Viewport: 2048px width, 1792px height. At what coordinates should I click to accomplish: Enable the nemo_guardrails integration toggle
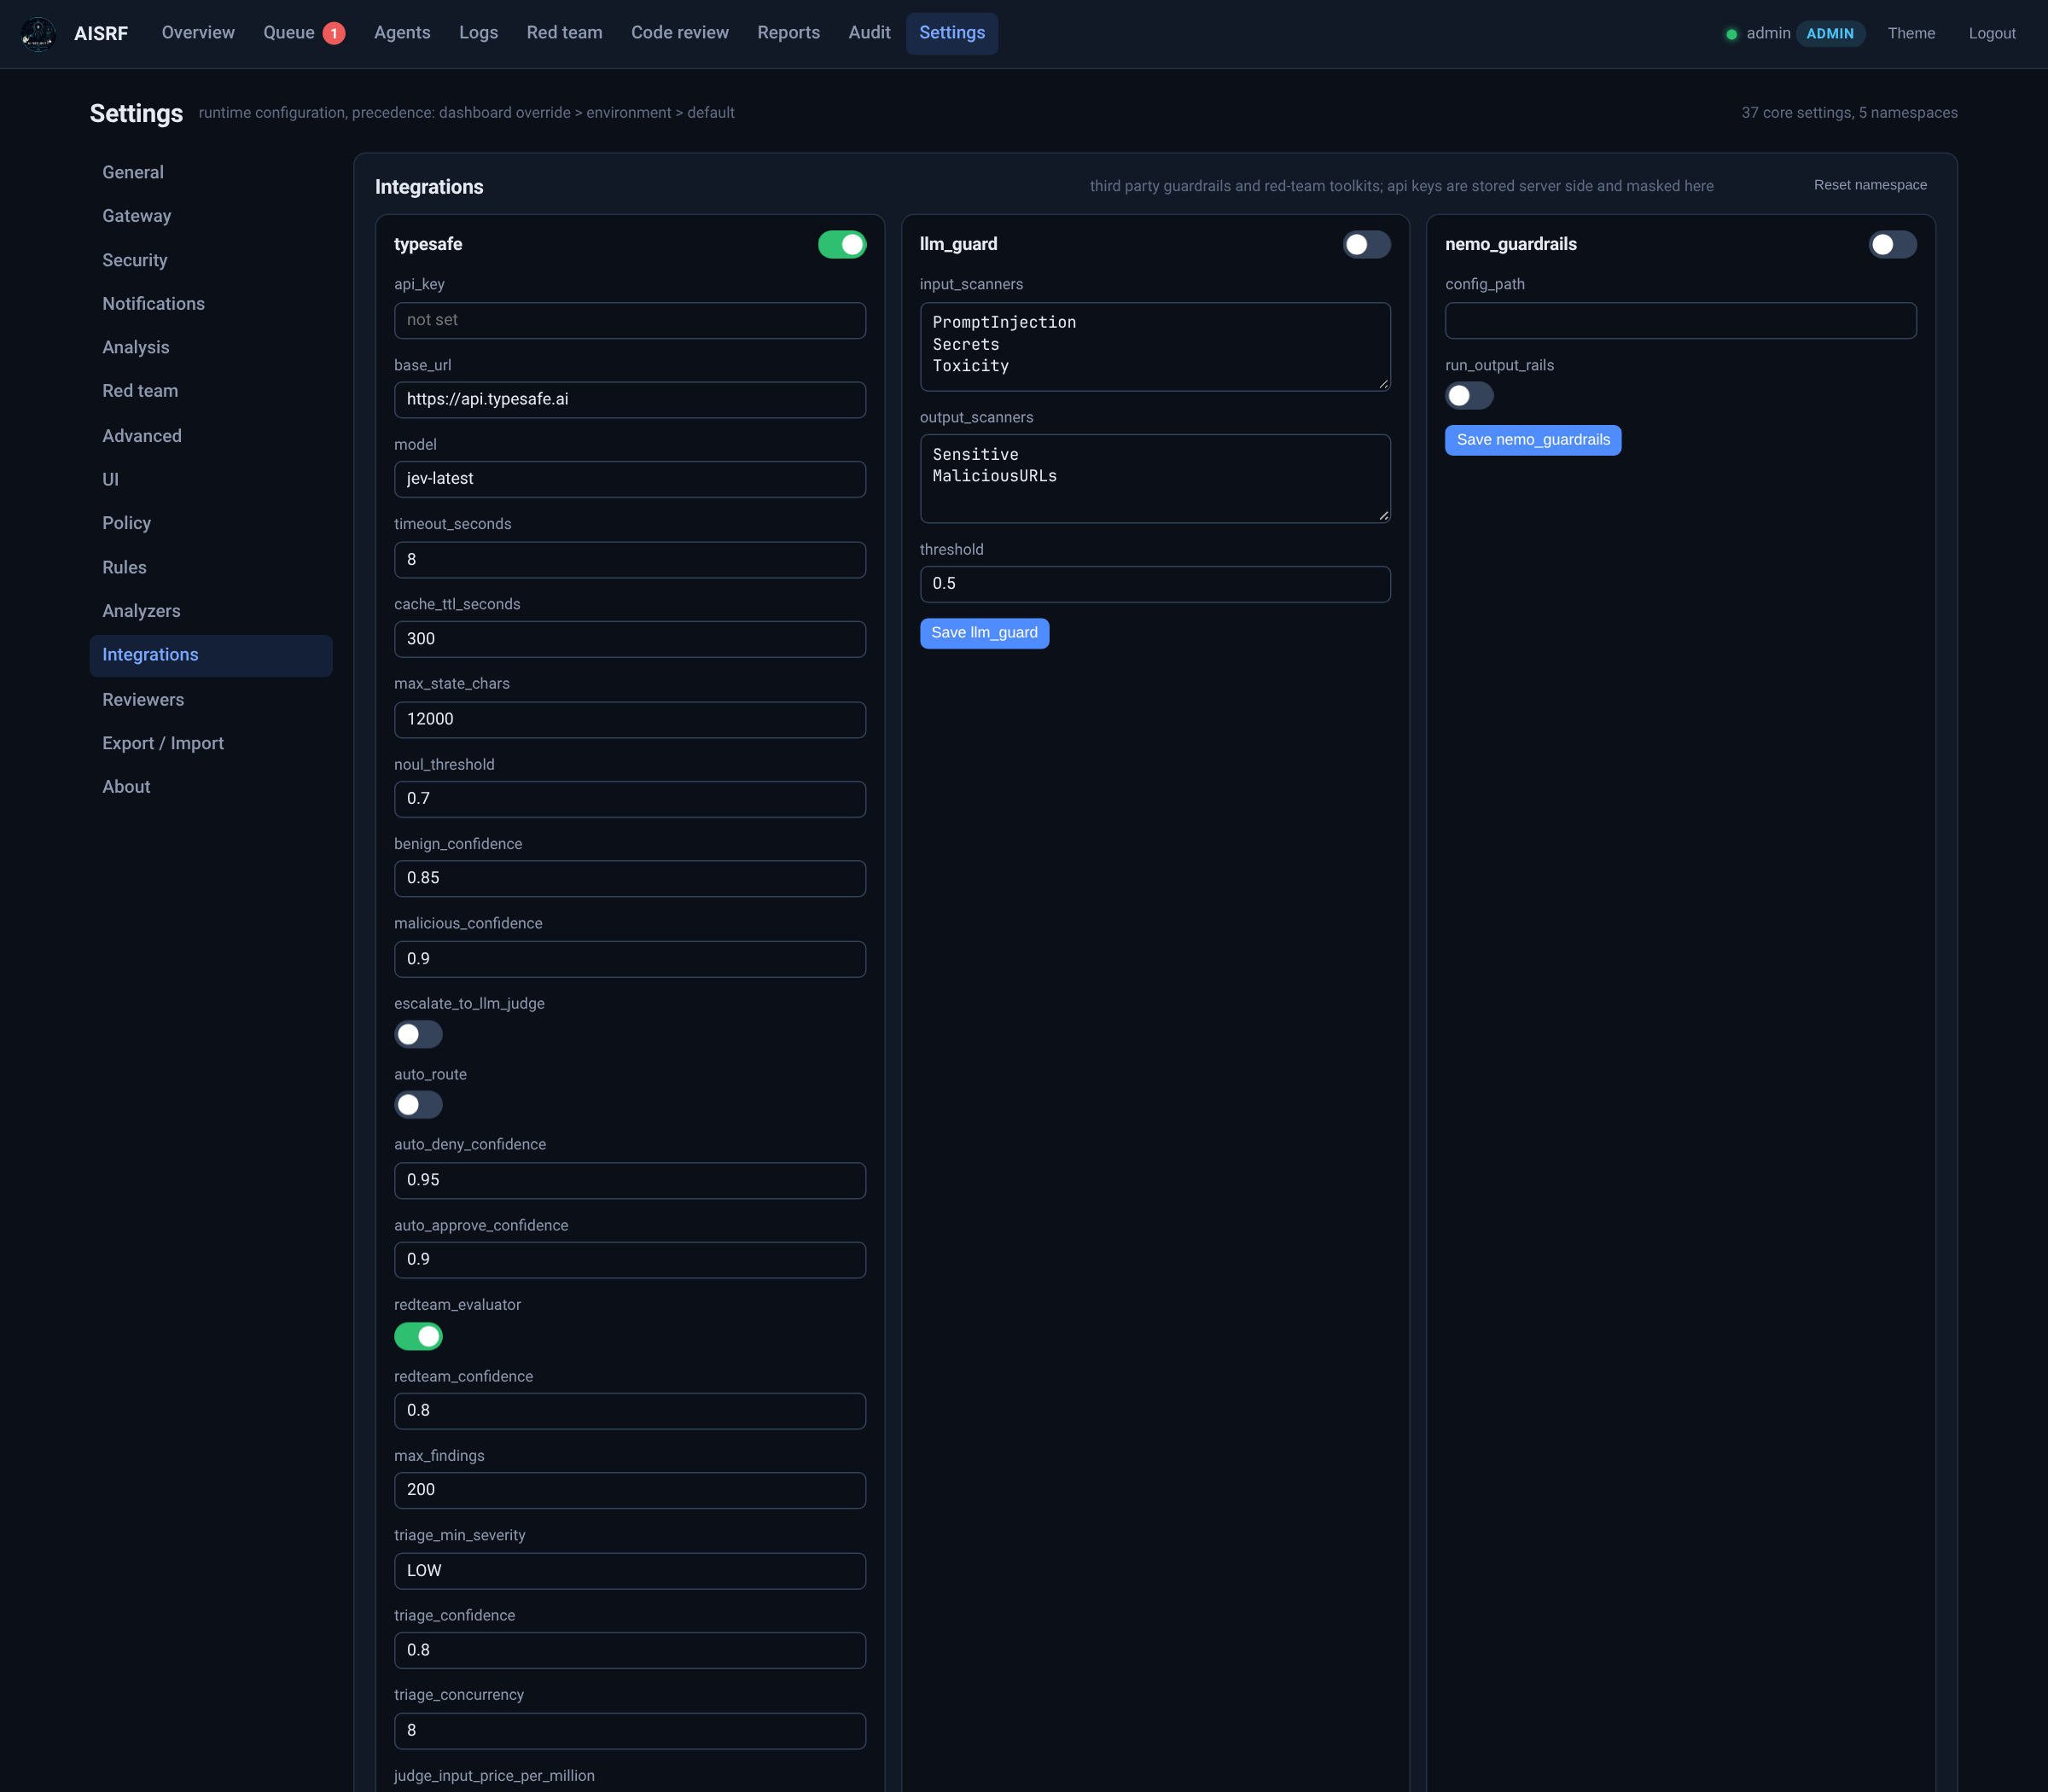pyautogui.click(x=1892, y=244)
